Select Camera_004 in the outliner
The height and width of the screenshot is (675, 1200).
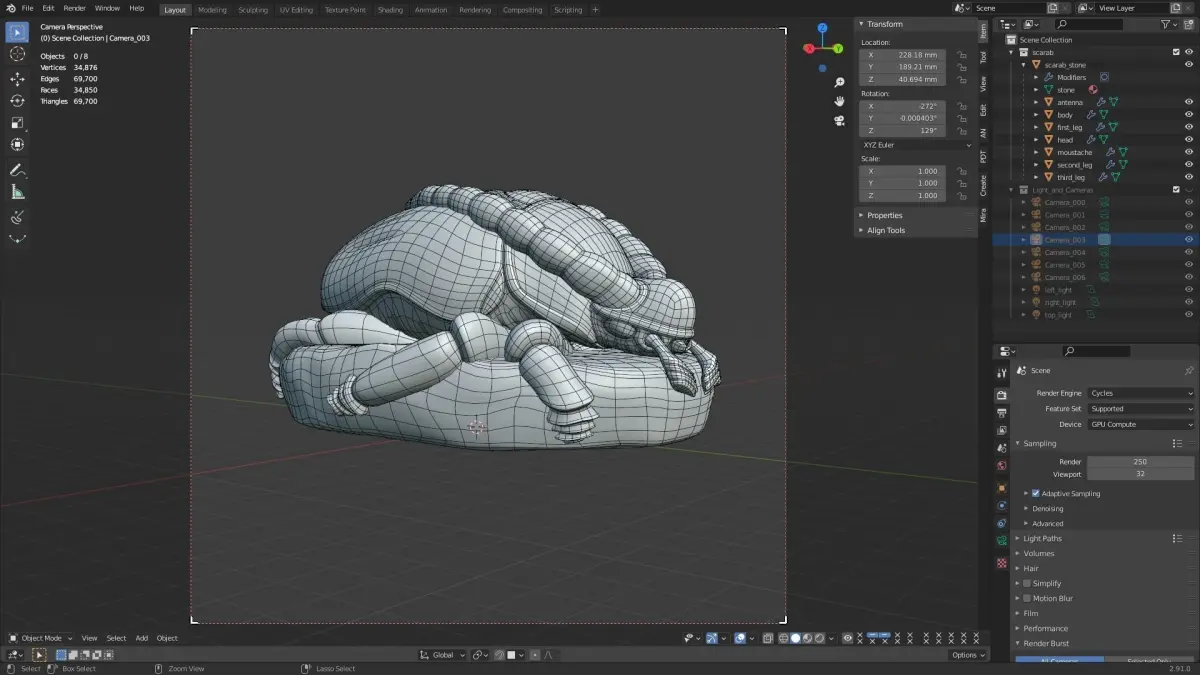[1064, 252]
